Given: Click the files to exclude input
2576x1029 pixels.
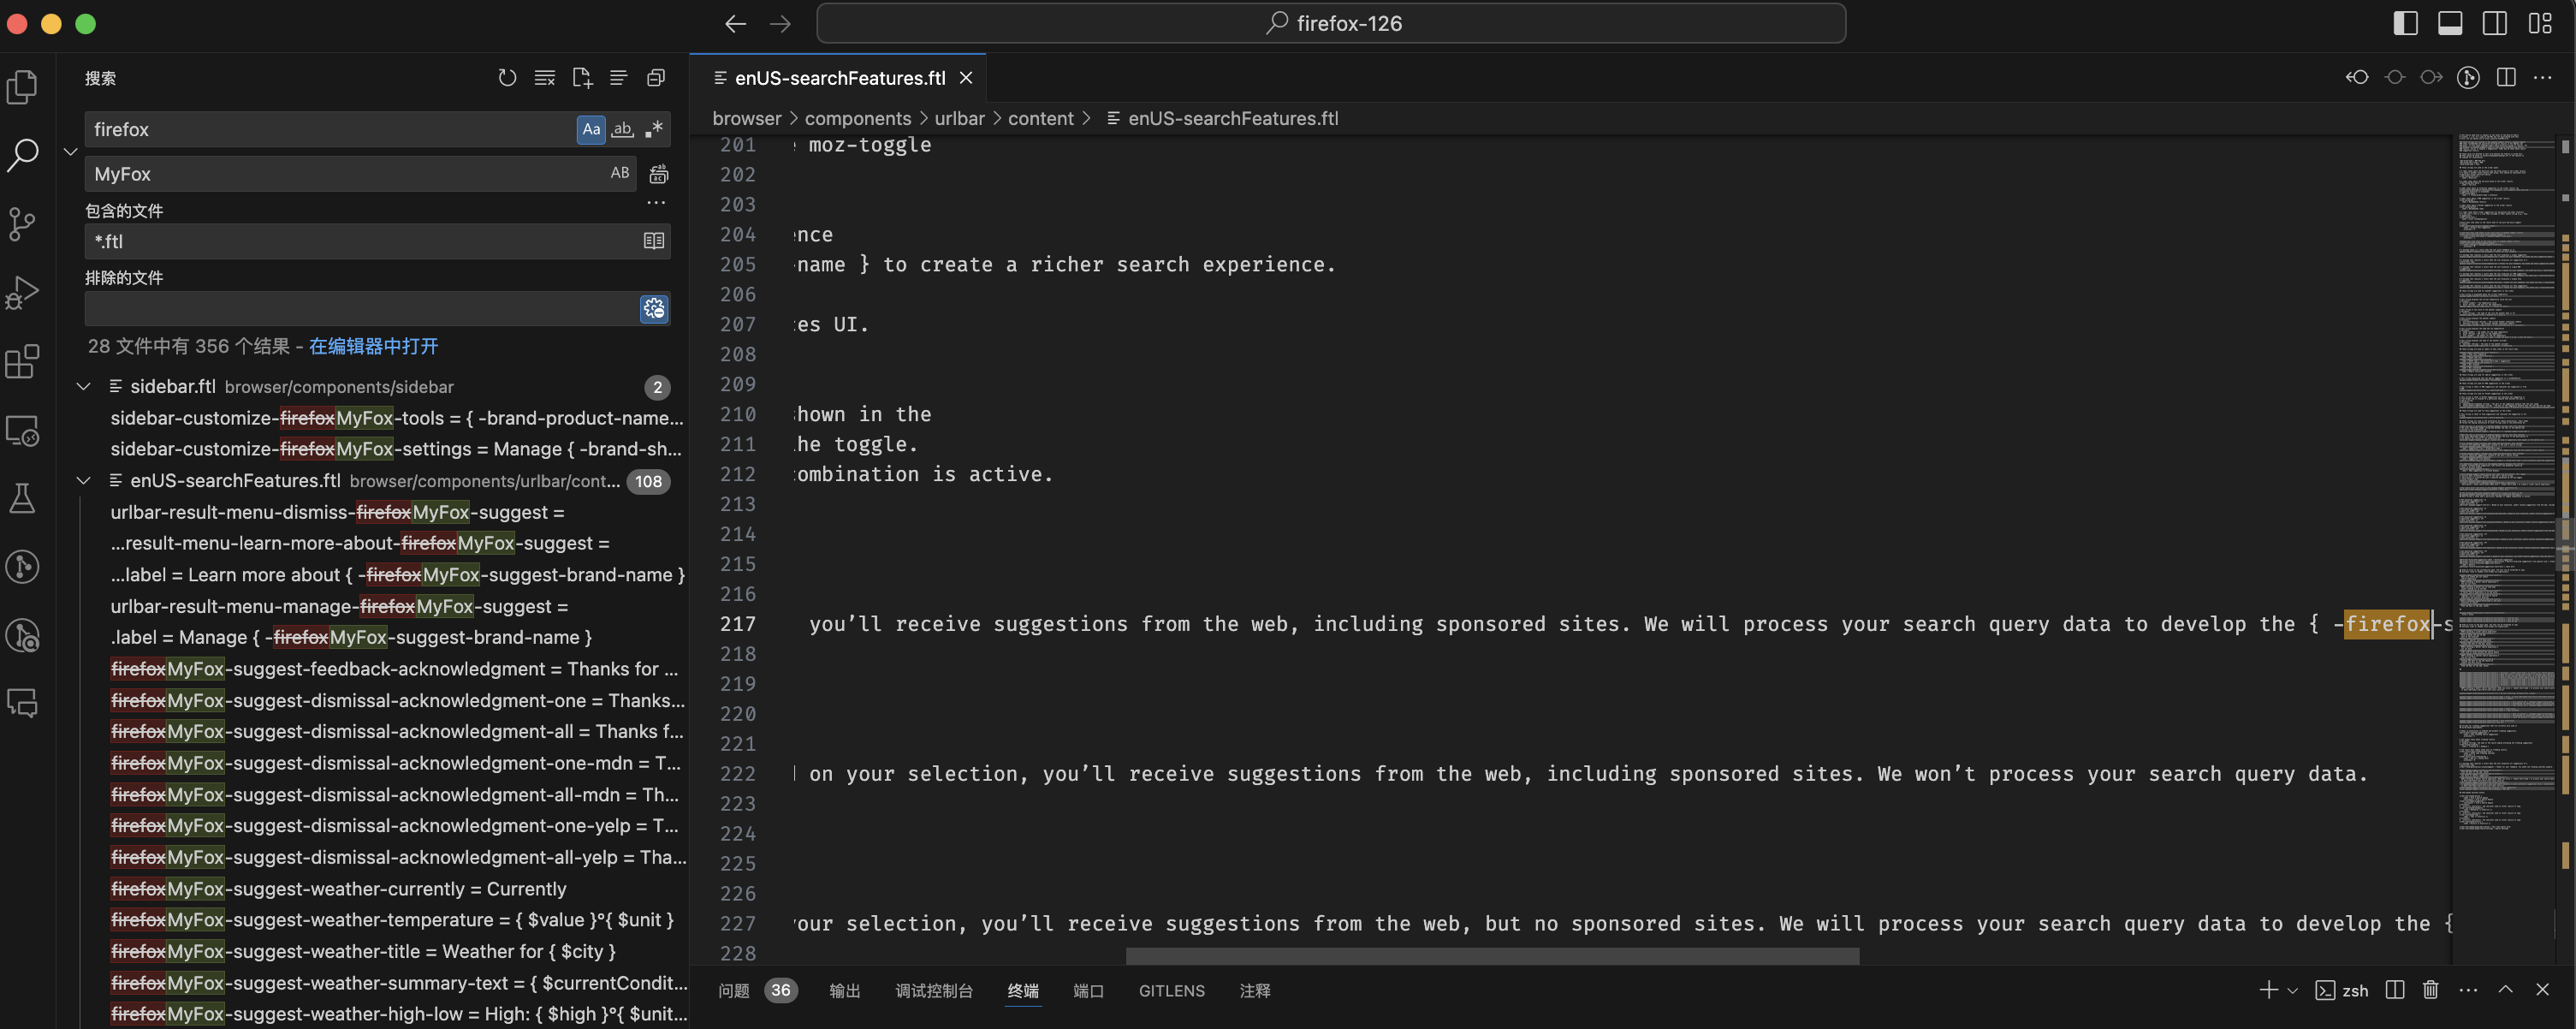Looking at the screenshot, I should (x=360, y=309).
